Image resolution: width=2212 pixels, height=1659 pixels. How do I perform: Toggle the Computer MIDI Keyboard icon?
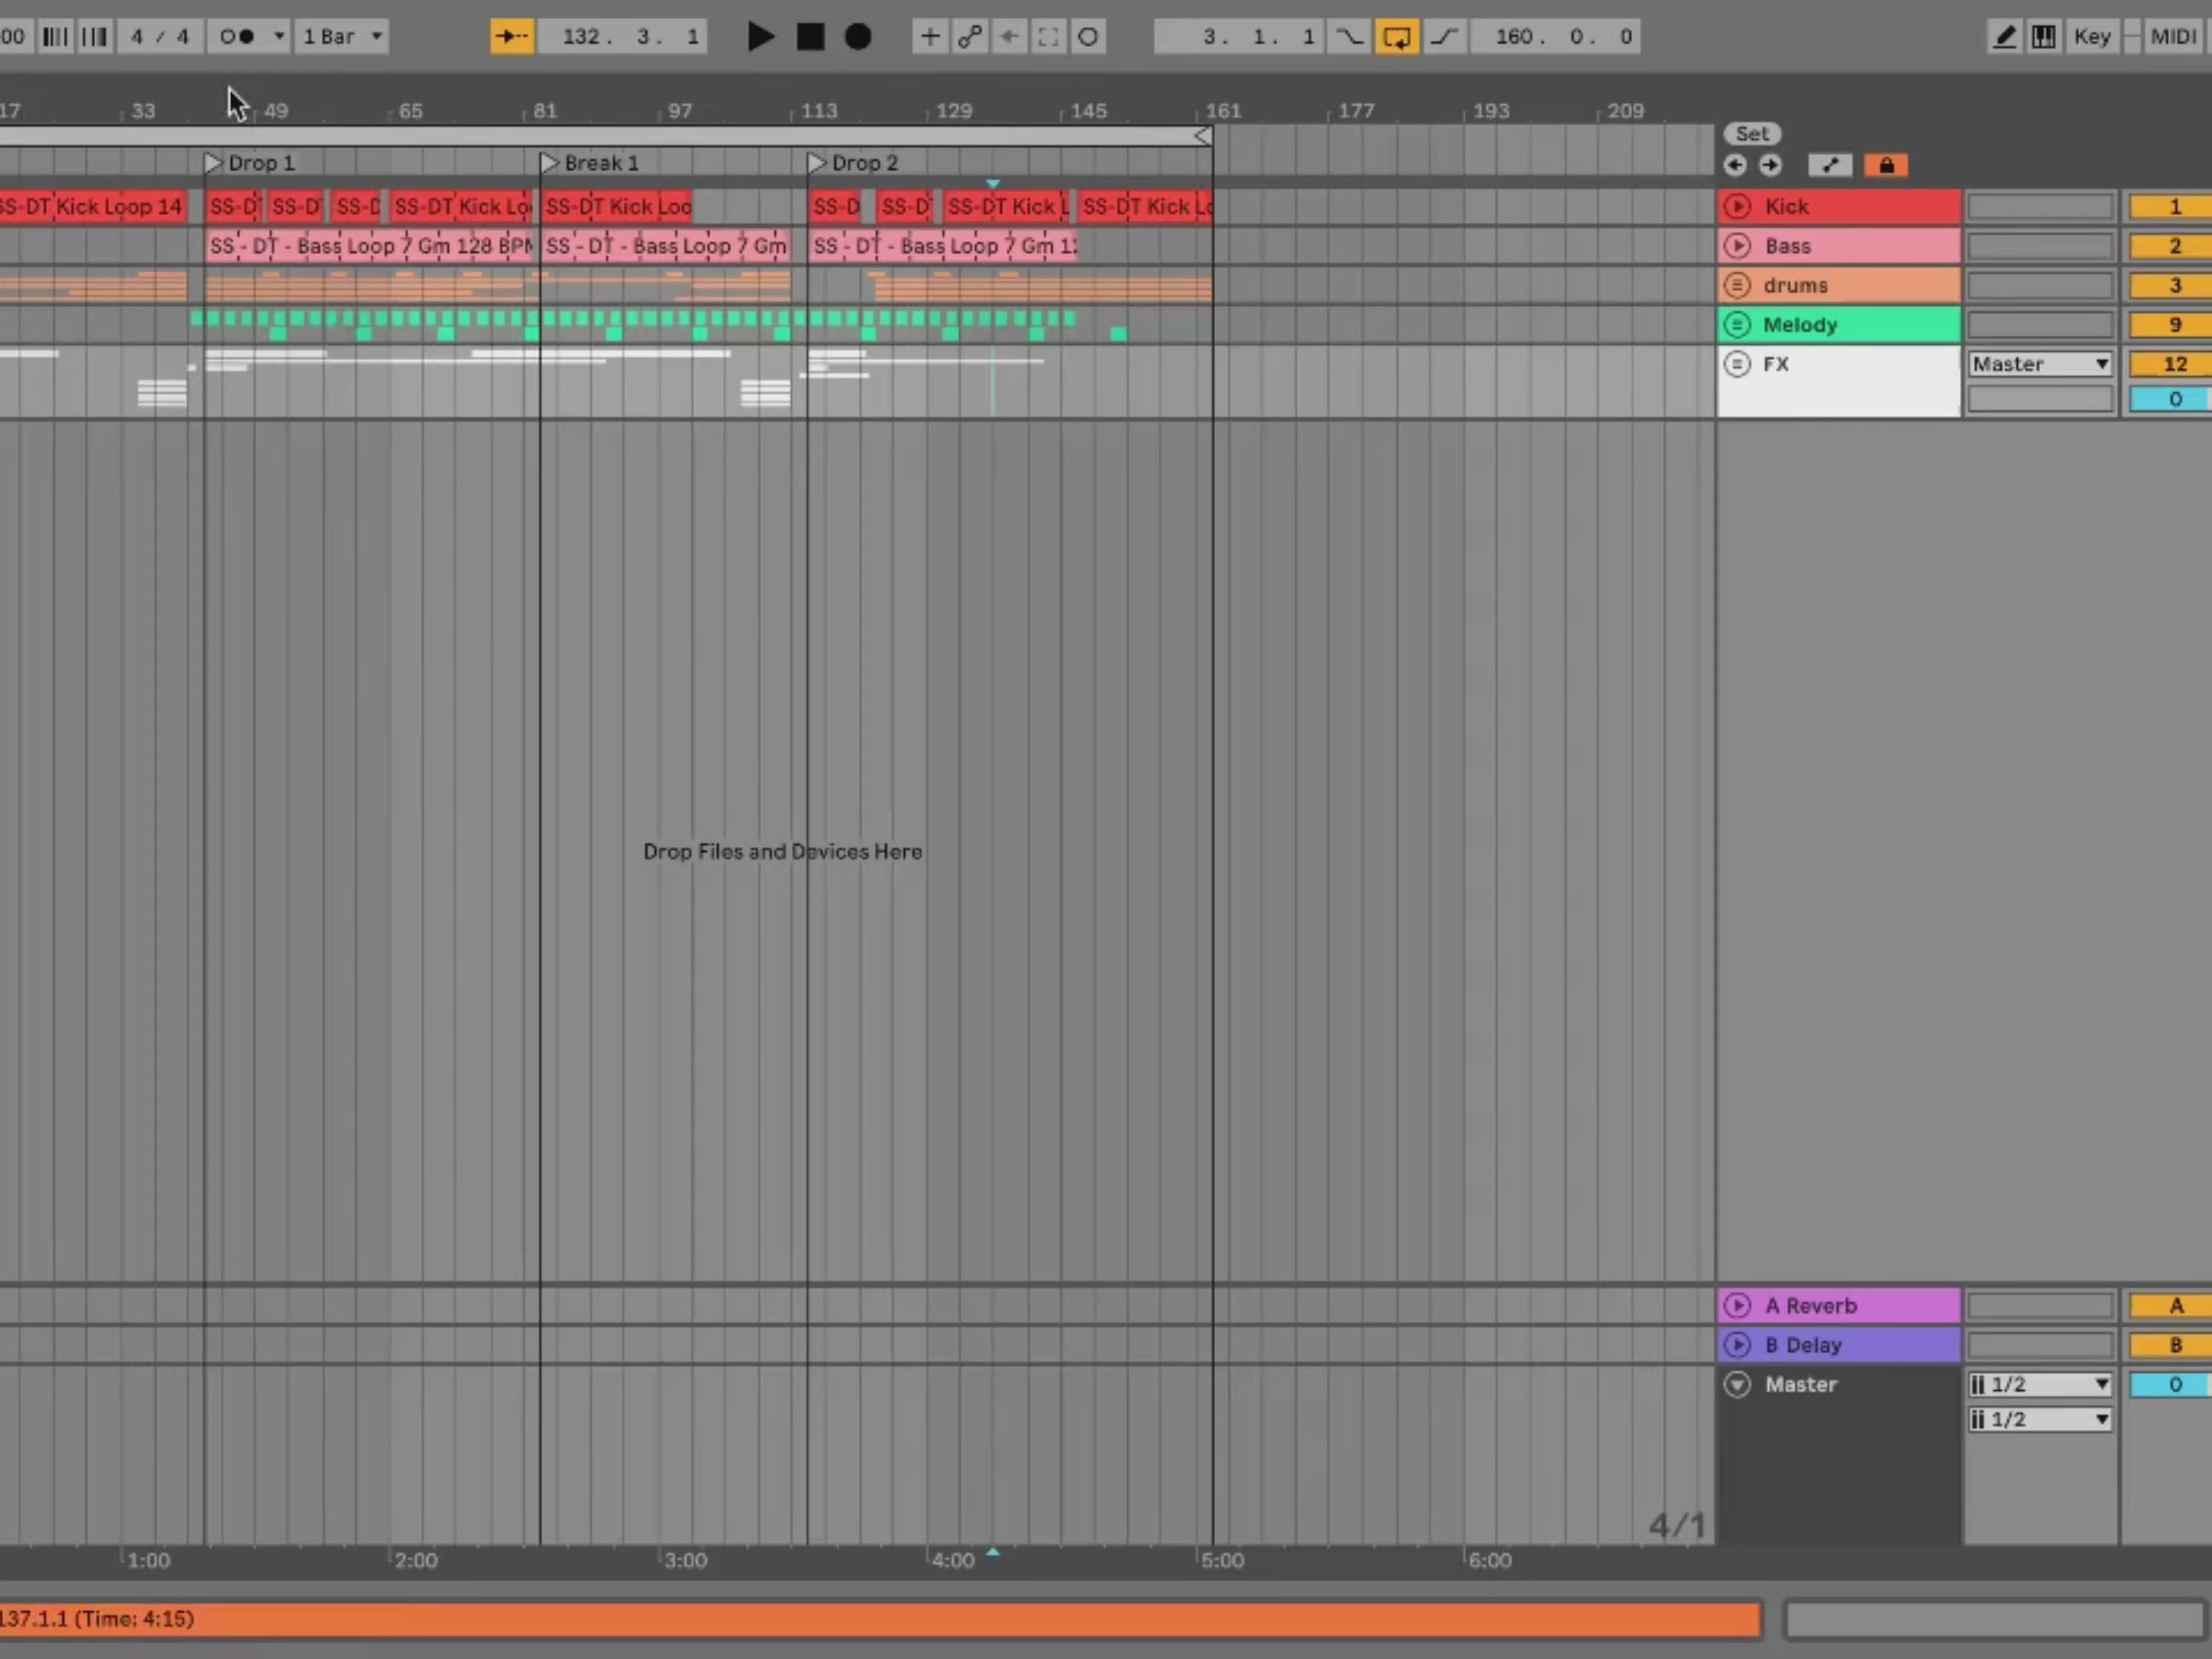(x=2044, y=37)
